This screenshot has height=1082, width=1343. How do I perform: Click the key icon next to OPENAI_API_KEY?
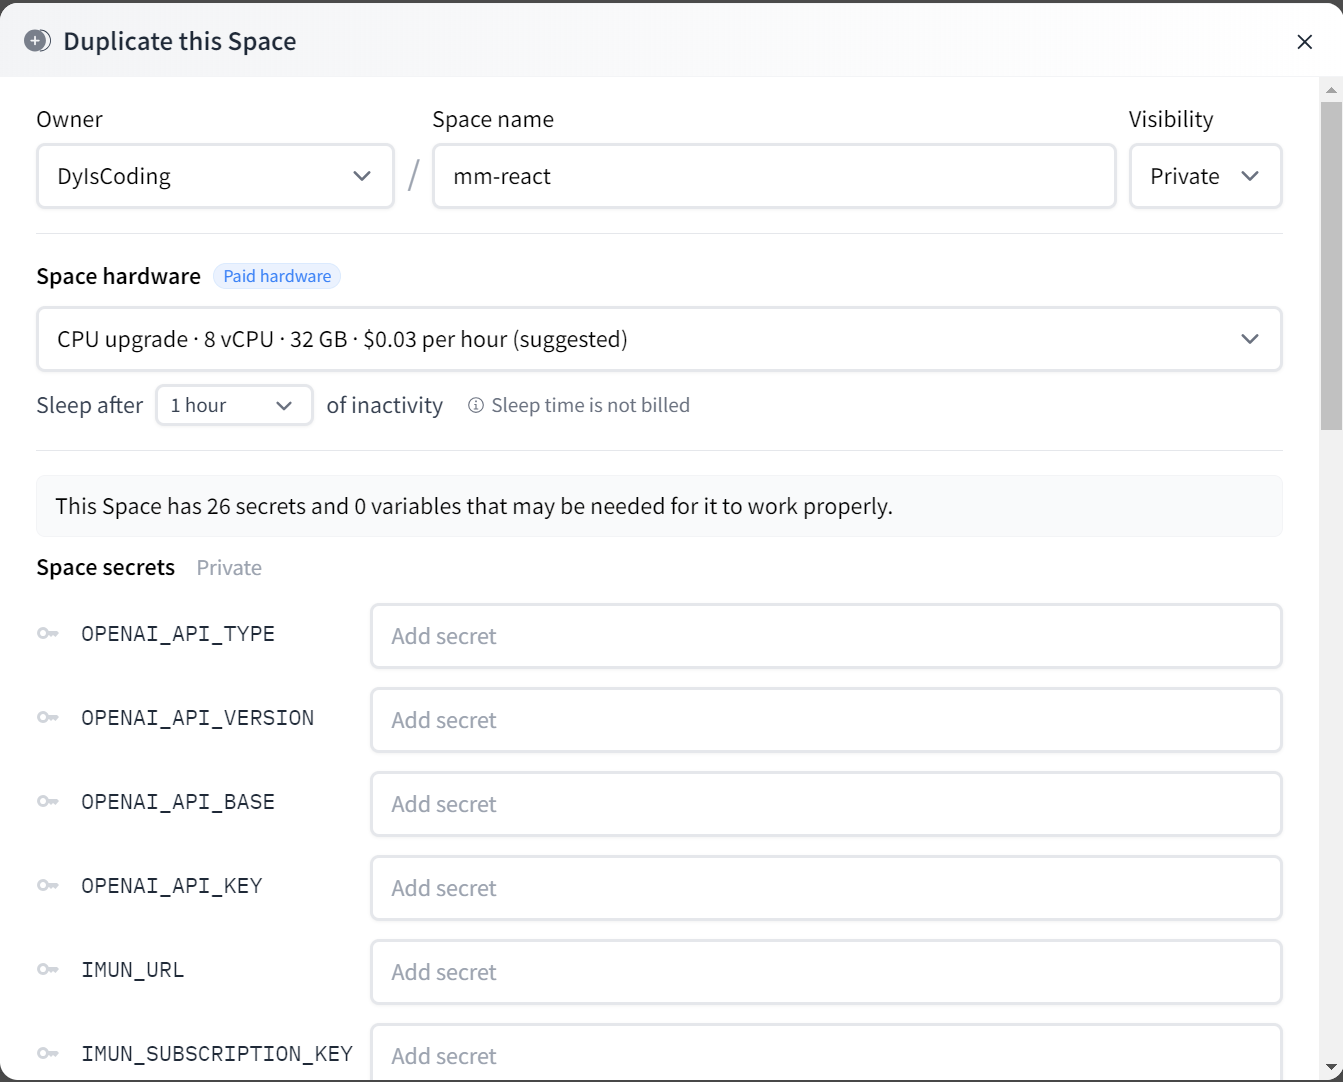(47, 886)
